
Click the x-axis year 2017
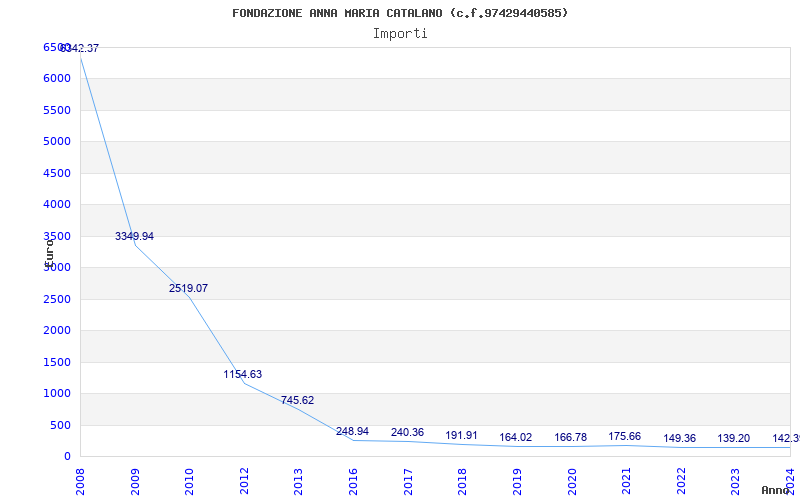click(408, 482)
